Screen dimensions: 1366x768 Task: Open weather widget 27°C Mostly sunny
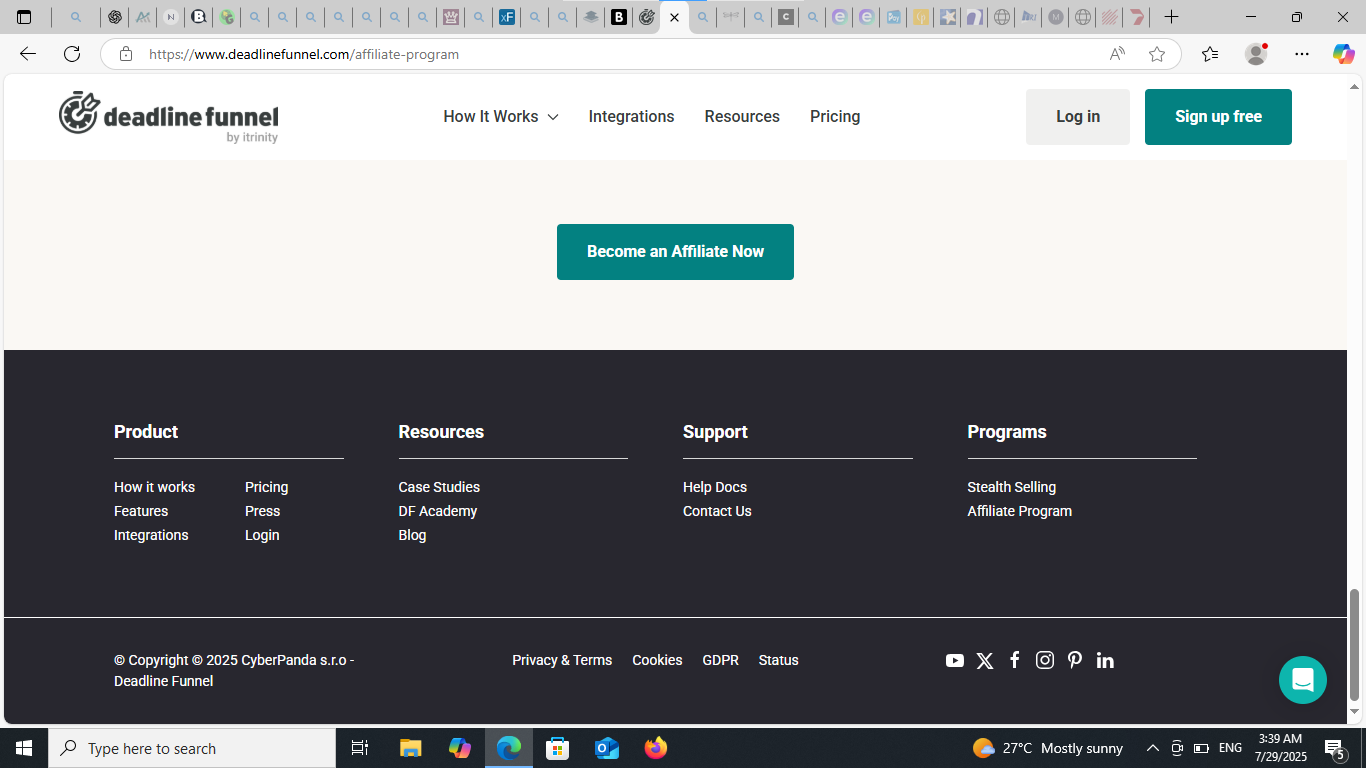1047,748
